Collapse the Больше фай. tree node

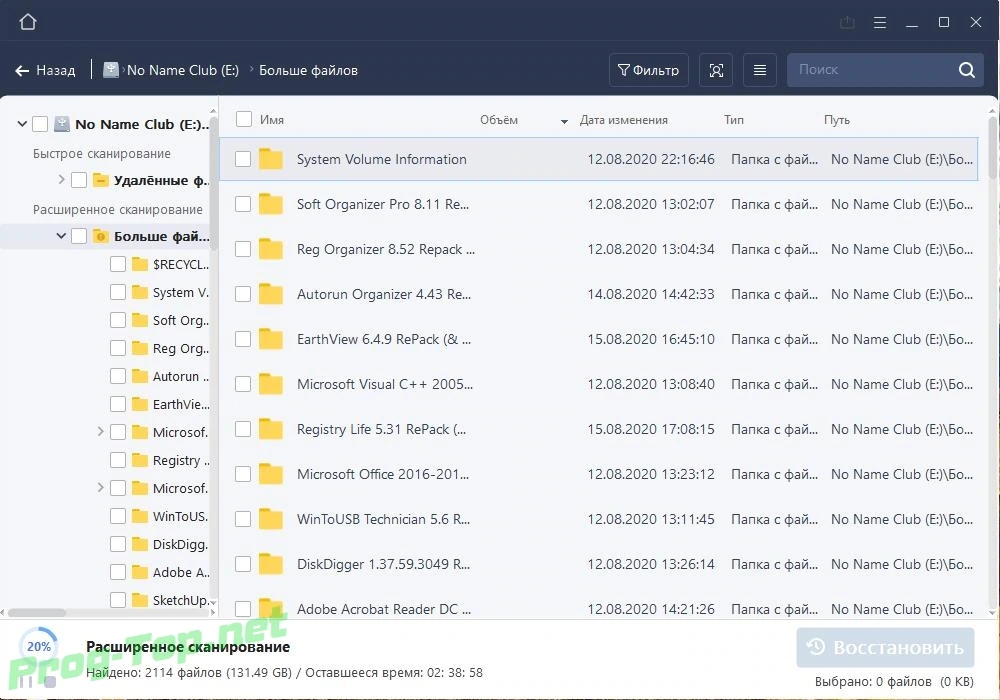click(x=61, y=236)
